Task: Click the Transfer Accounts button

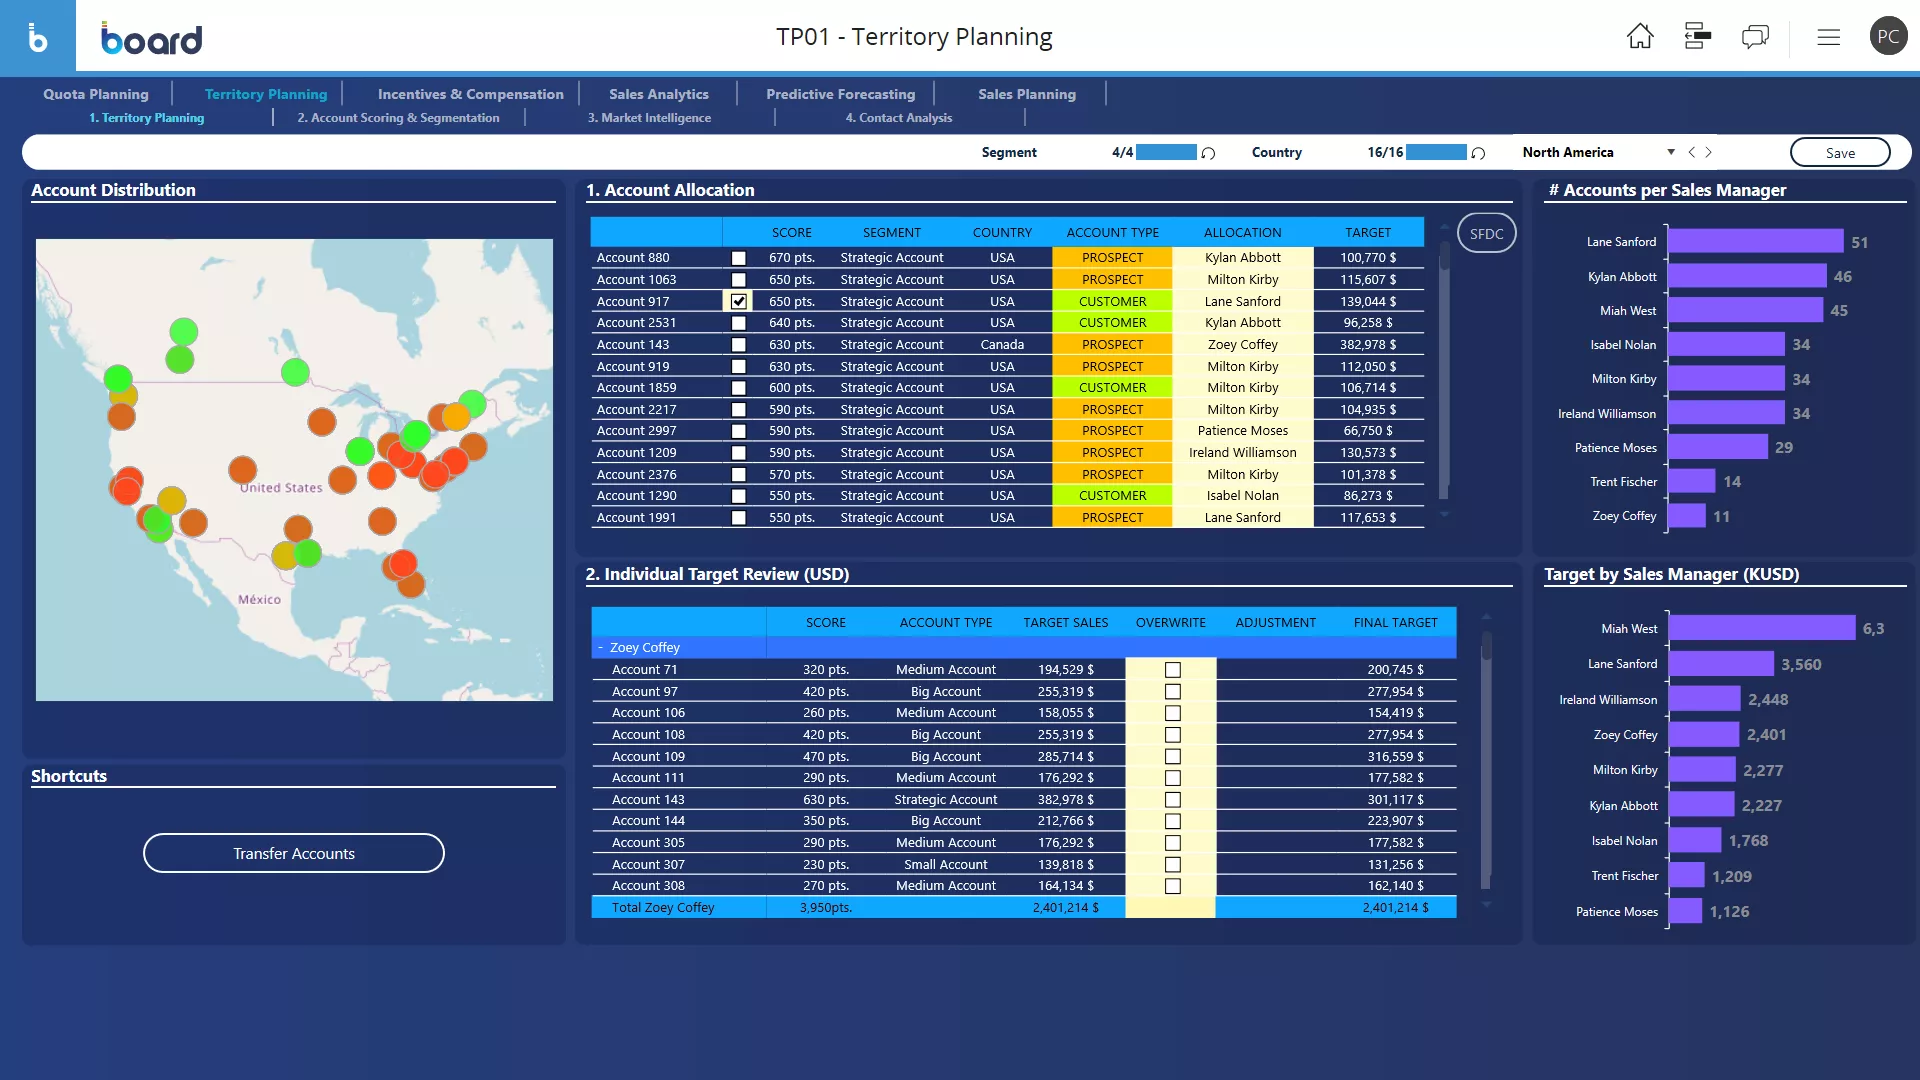Action: (x=293, y=852)
